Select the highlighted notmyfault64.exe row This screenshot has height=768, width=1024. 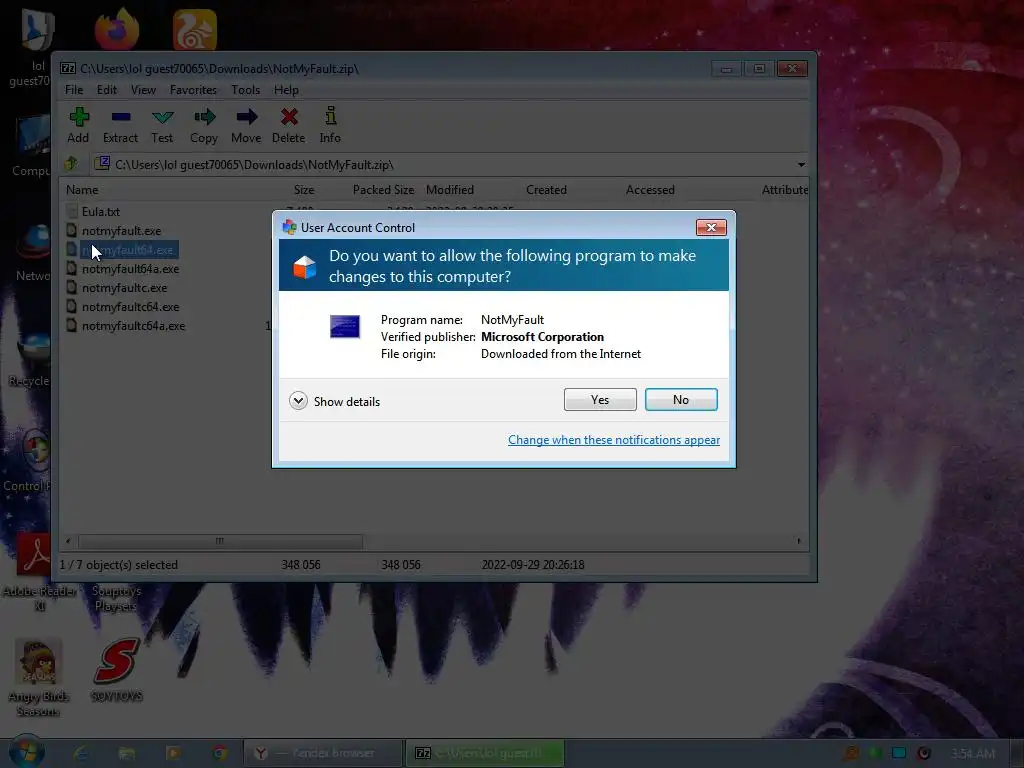(128, 249)
